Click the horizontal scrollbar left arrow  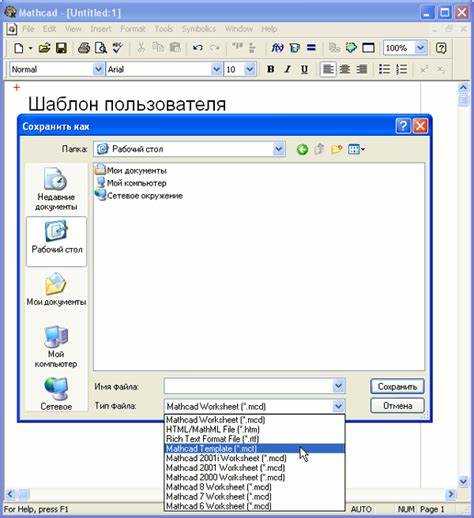10,494
